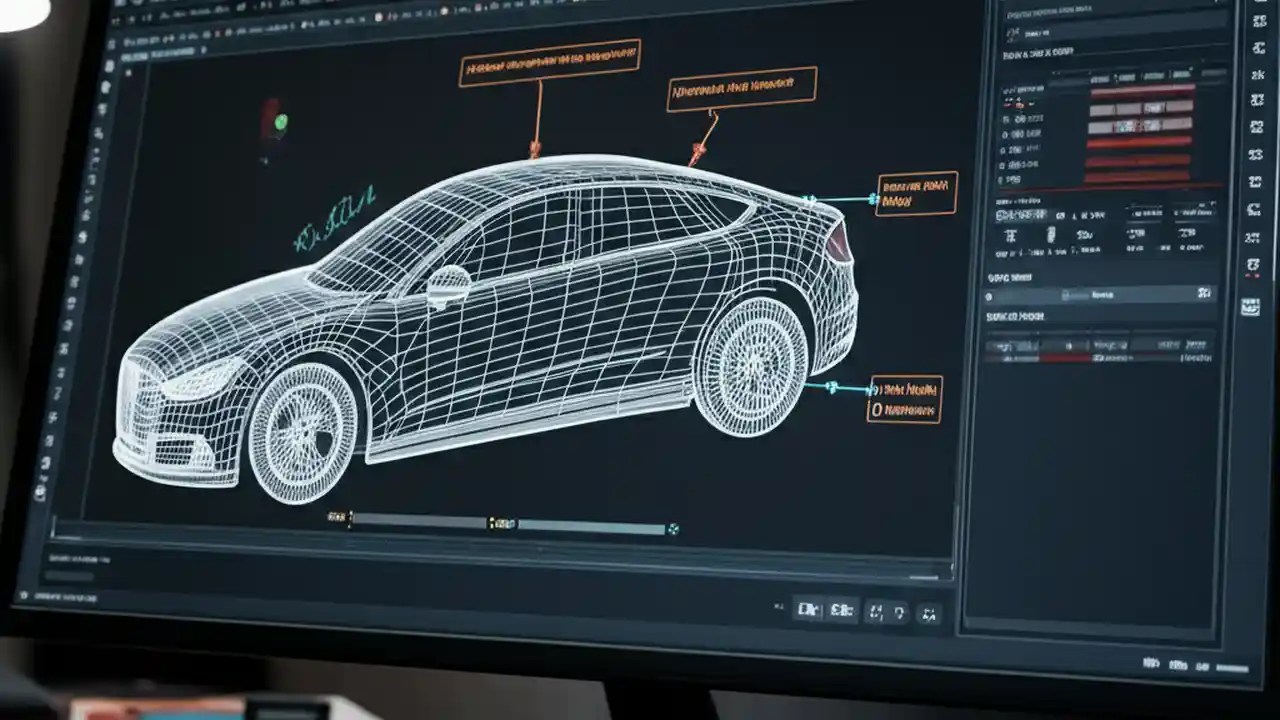Click the callout label pointing to the rear wheel
Image resolution: width=1280 pixels, height=720 pixels.
coord(903,396)
